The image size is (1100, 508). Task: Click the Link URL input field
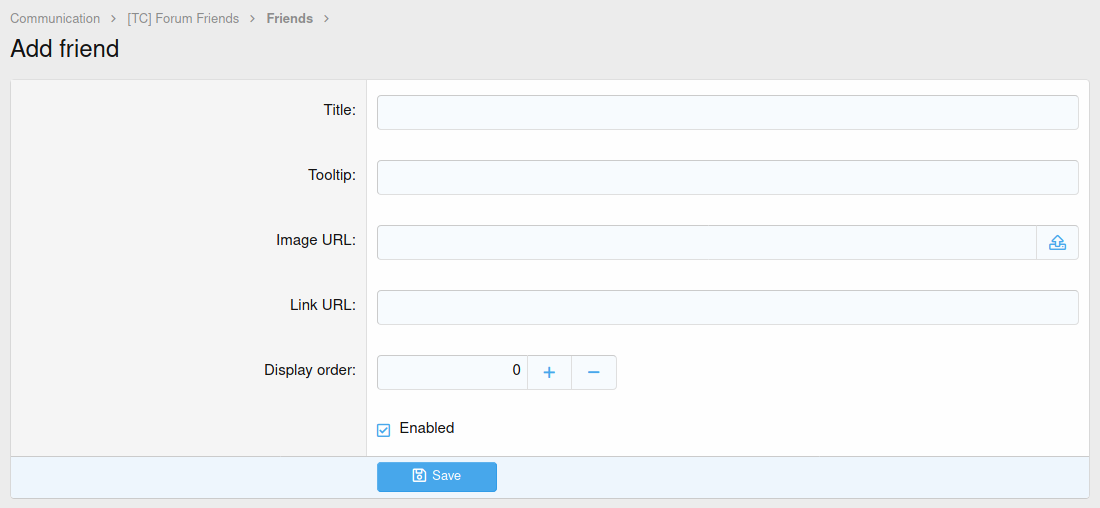coord(727,307)
